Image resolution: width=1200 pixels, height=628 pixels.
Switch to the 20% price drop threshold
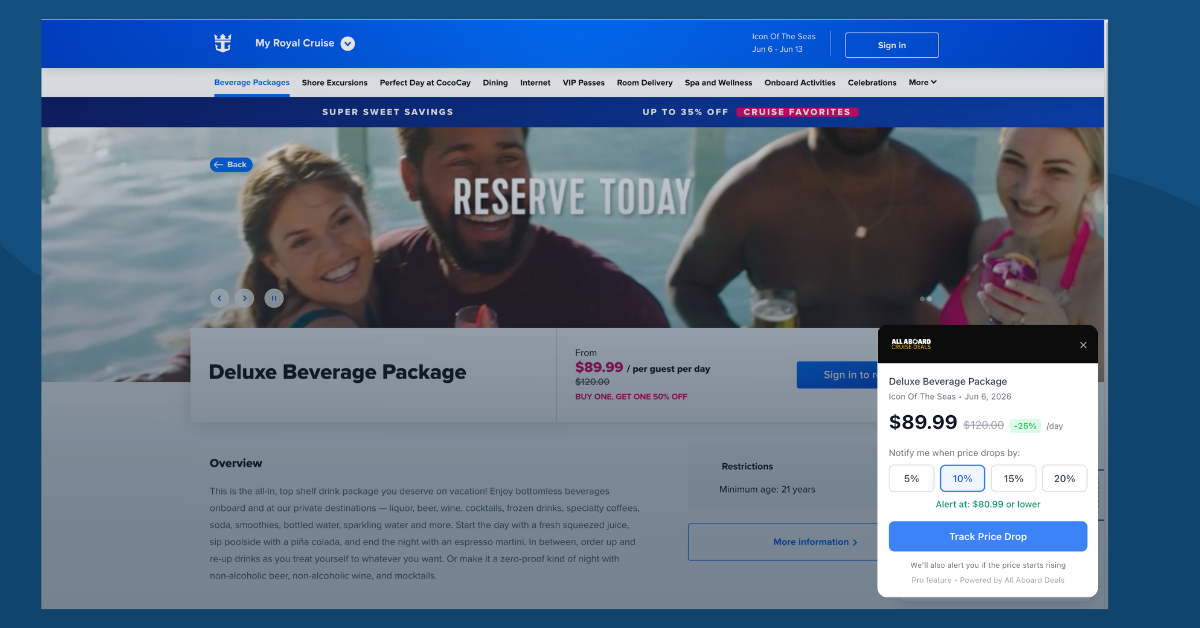coord(1064,478)
